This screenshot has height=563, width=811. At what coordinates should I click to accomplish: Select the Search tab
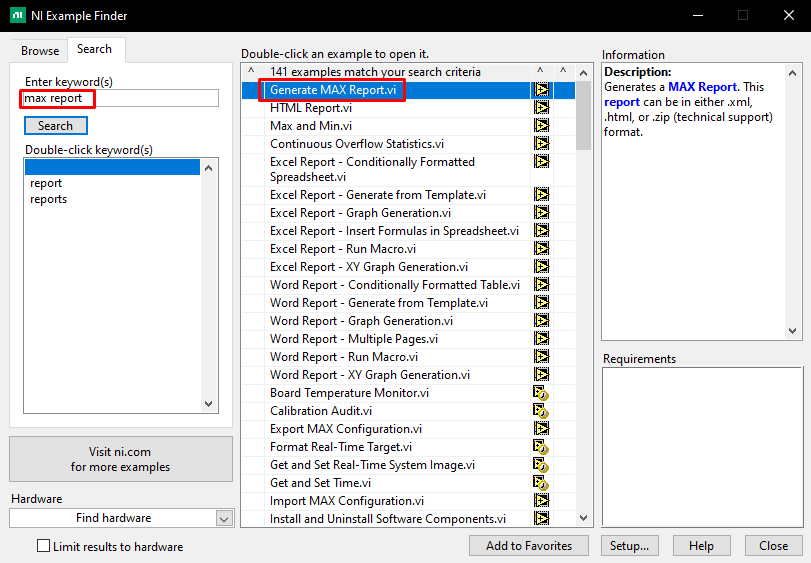pyautogui.click(x=95, y=49)
